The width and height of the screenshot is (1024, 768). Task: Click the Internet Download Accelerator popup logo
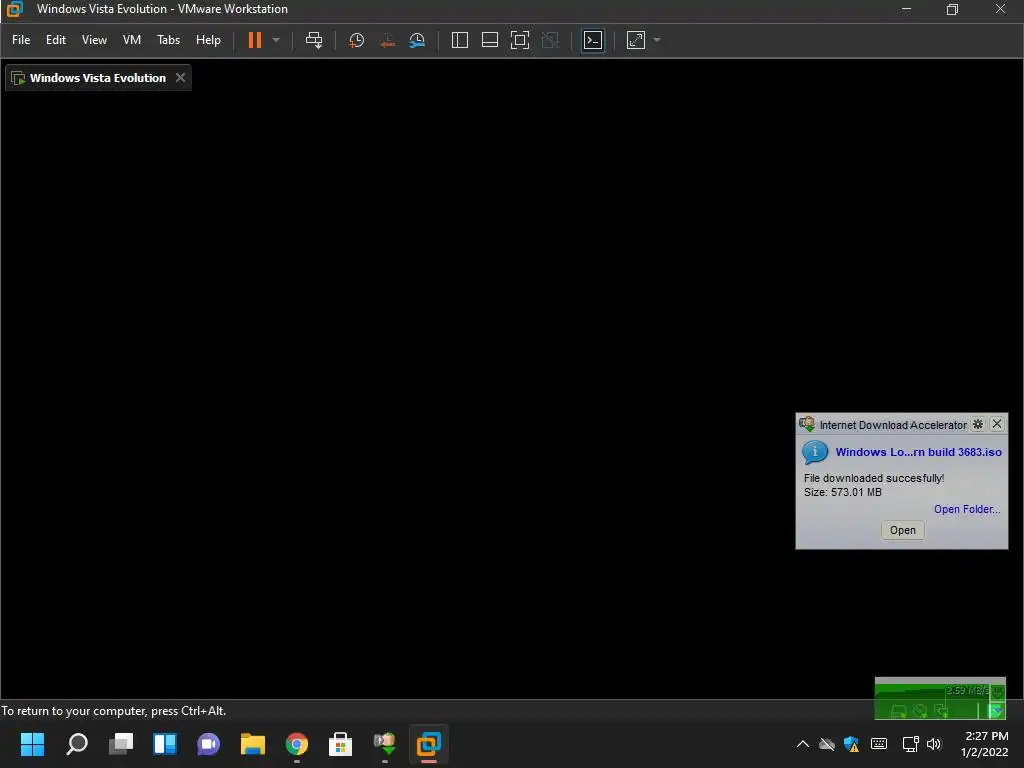807,424
